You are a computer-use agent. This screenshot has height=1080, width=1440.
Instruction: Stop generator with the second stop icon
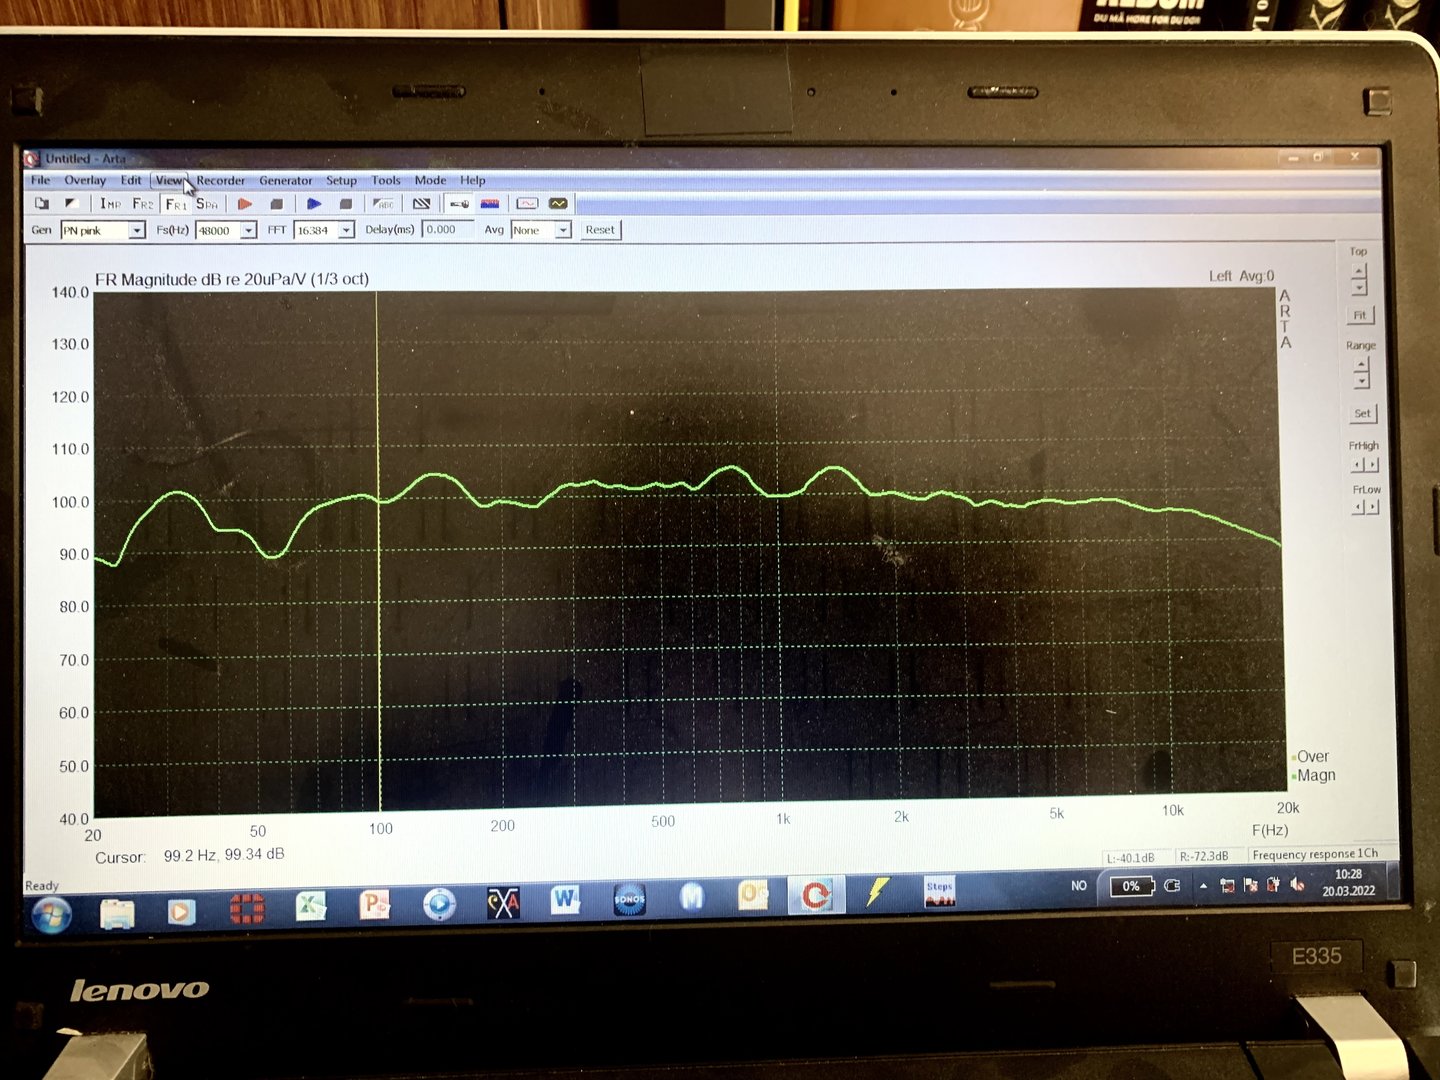(x=346, y=204)
